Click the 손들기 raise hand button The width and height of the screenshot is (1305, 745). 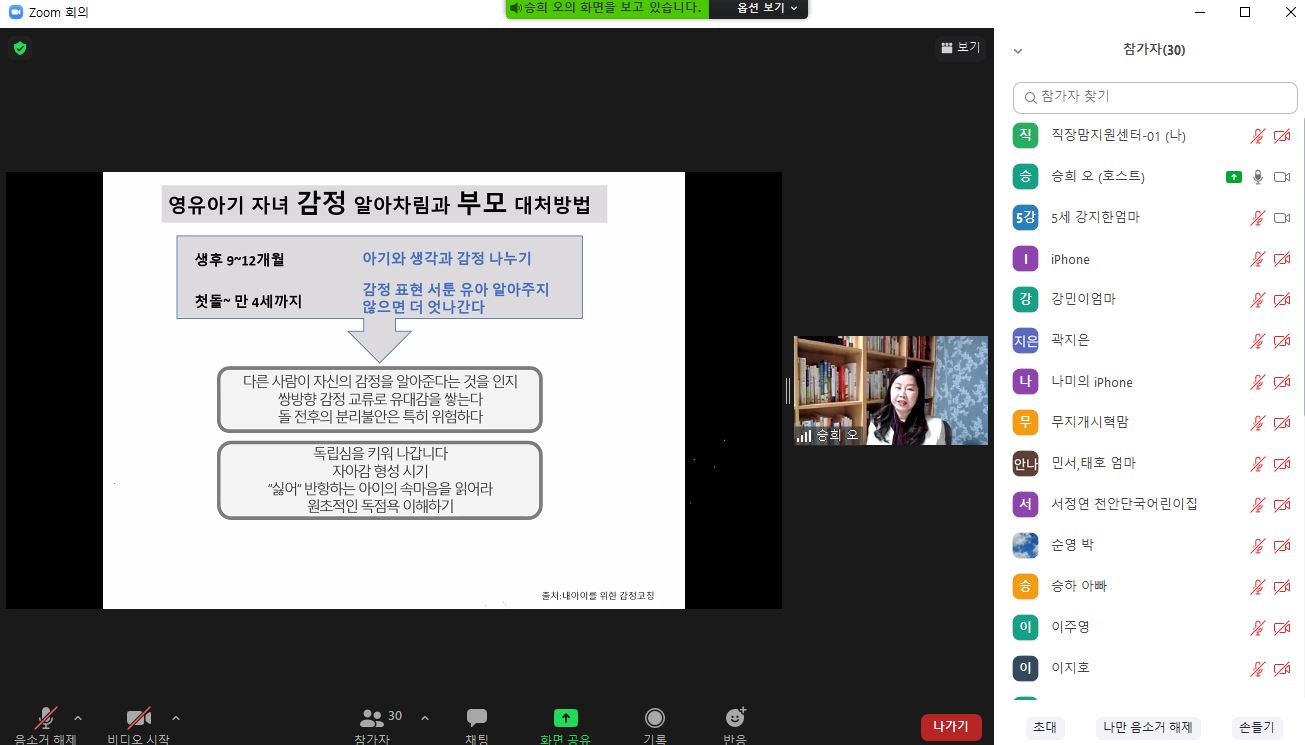pos(1256,727)
